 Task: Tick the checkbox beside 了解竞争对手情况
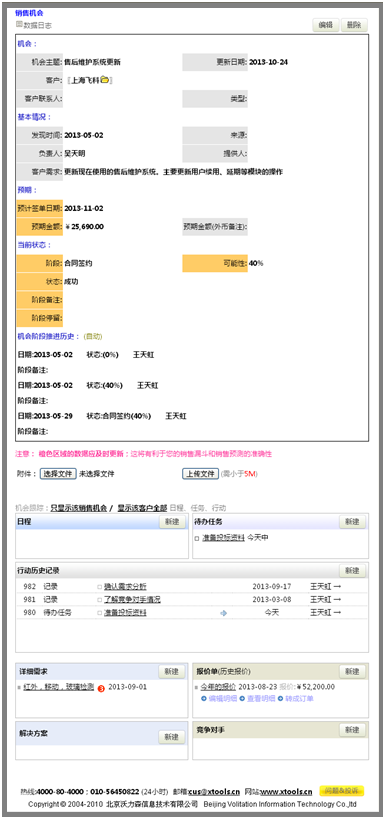[100, 600]
